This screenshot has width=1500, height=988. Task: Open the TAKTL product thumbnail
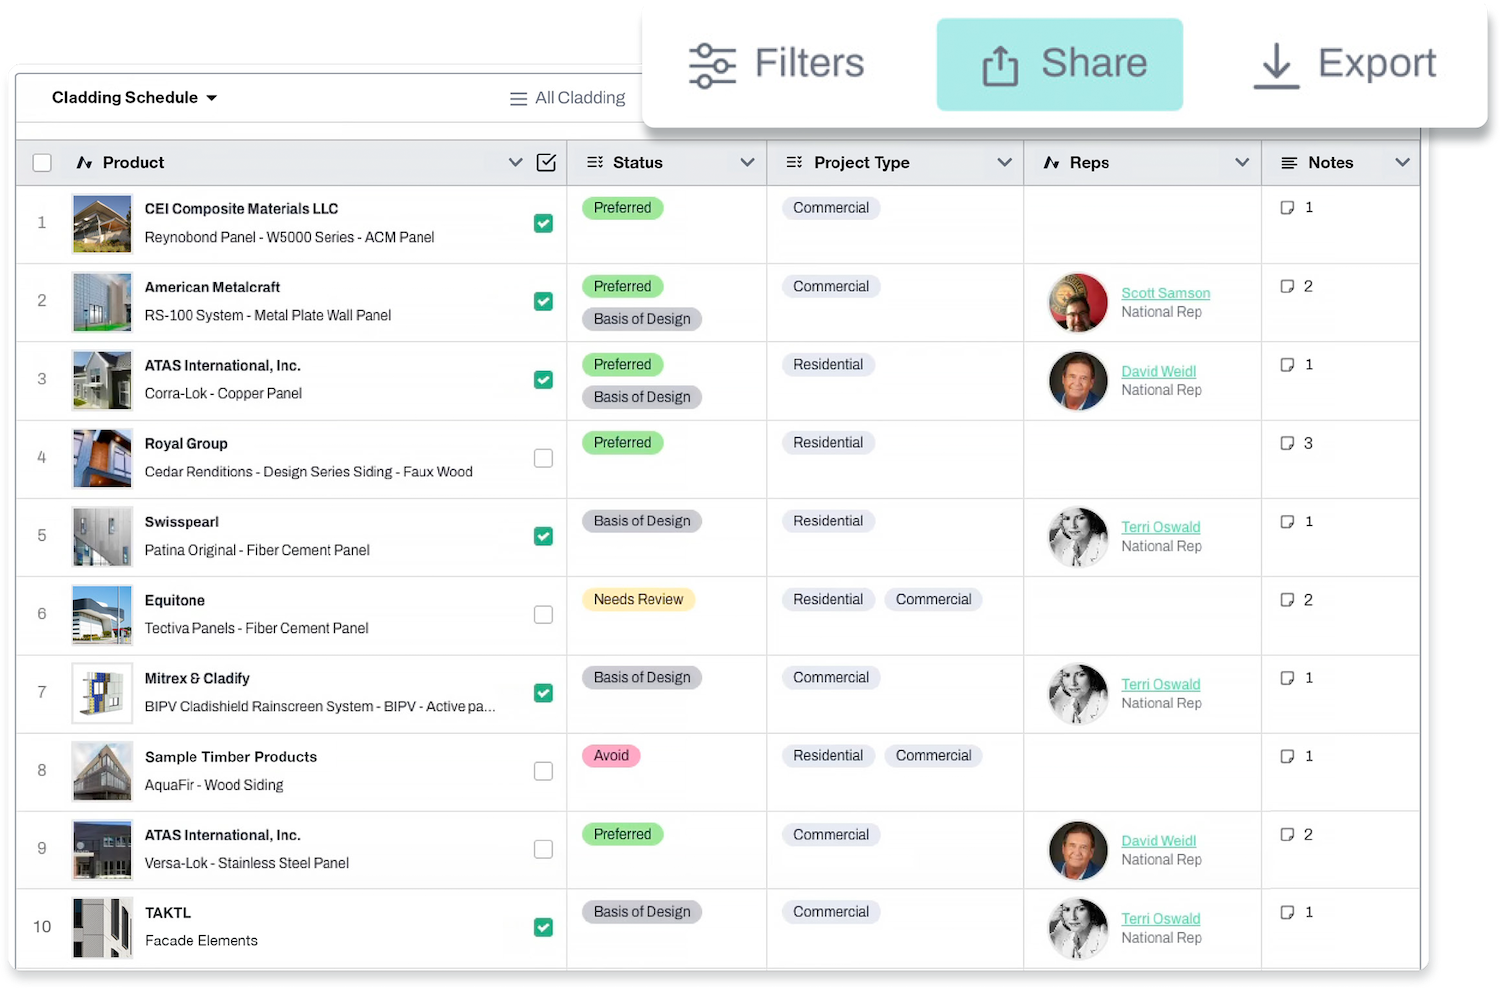point(102,928)
